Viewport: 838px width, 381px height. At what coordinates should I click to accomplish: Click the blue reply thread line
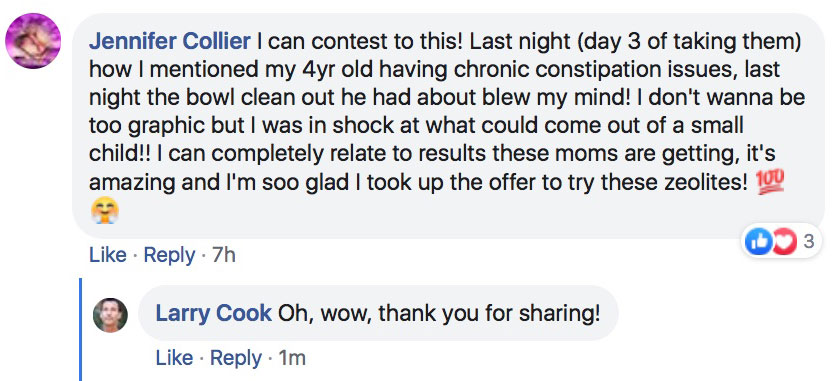(81, 329)
